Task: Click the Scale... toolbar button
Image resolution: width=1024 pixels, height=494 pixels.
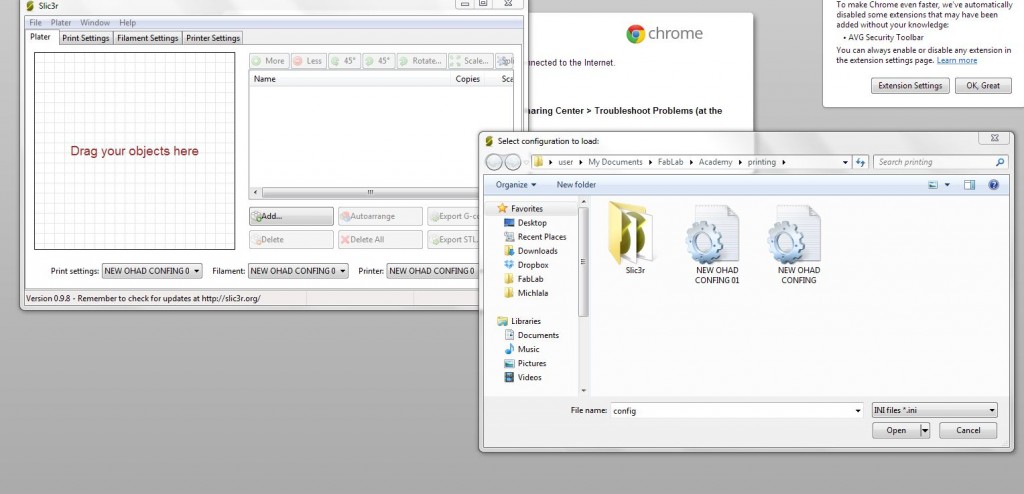Action: 470,61
